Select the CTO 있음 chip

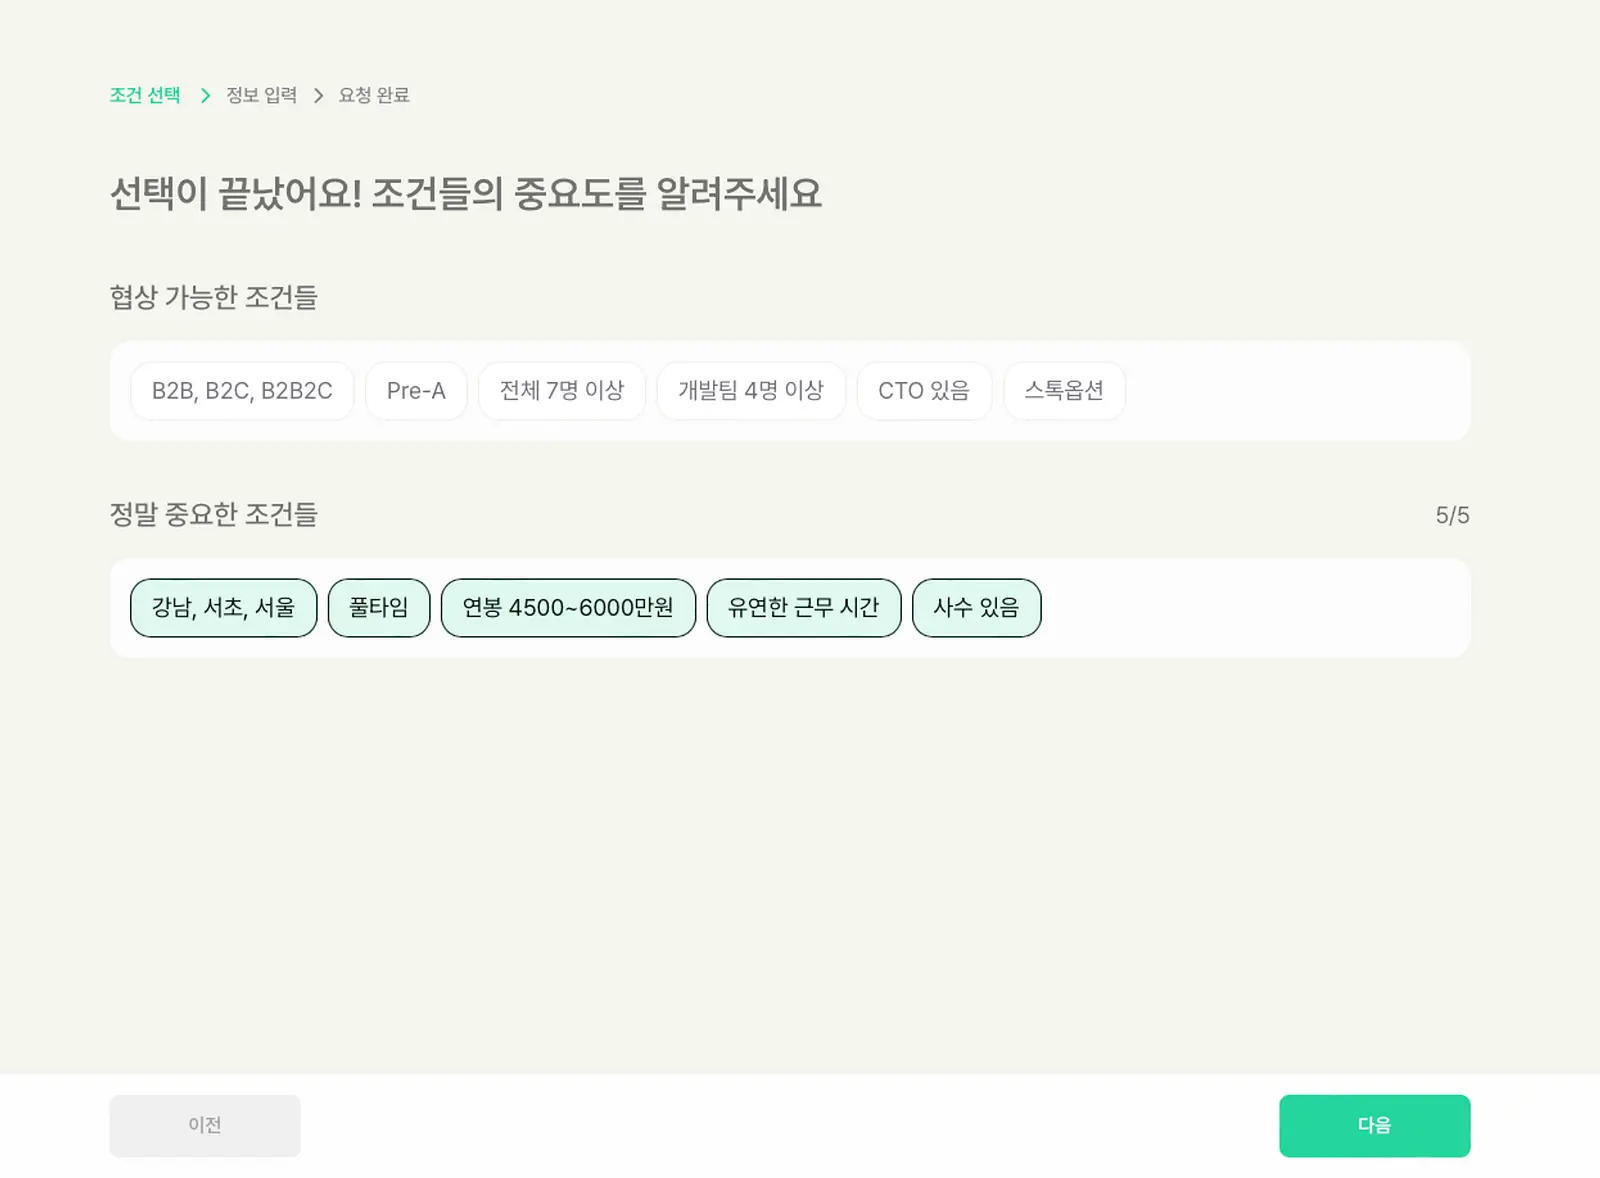[x=924, y=391]
